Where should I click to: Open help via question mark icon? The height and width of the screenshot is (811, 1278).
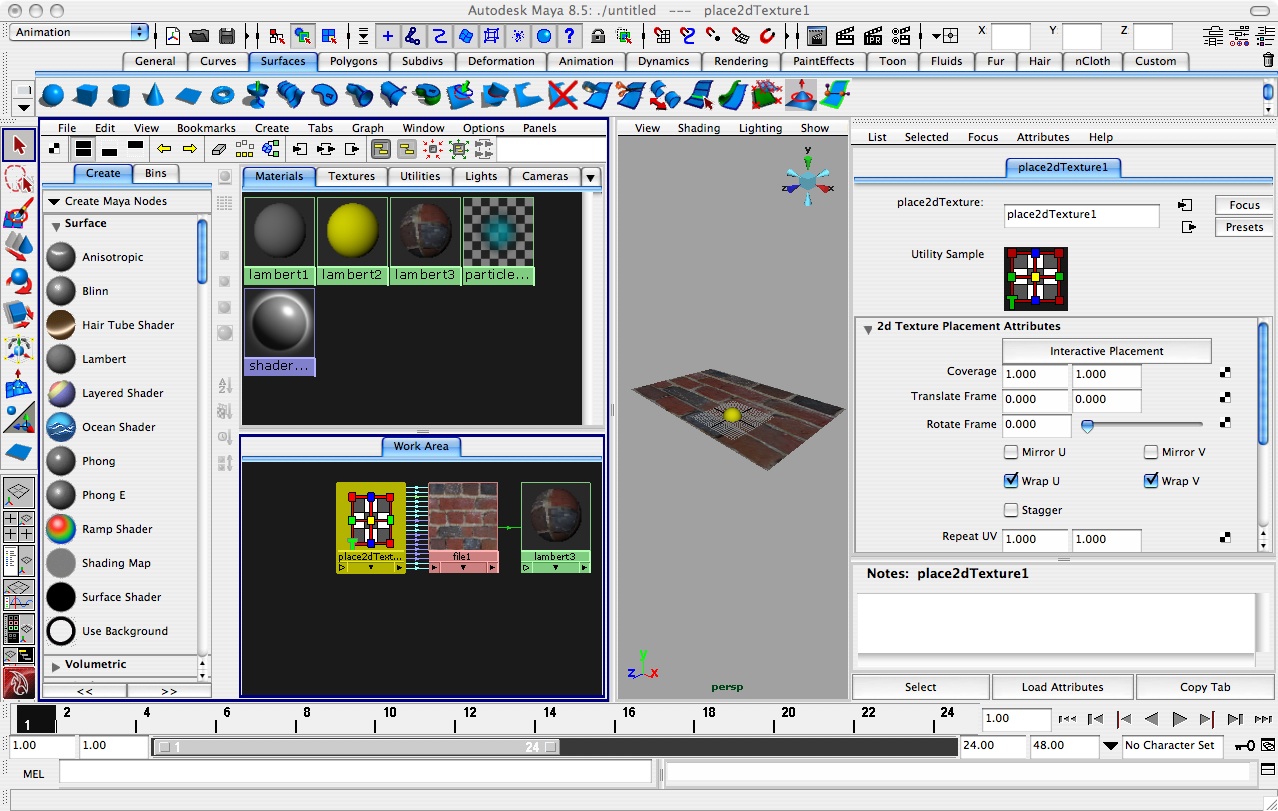569,36
